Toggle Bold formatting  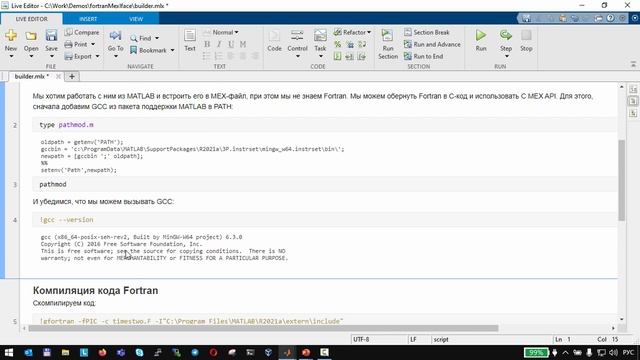point(207,44)
